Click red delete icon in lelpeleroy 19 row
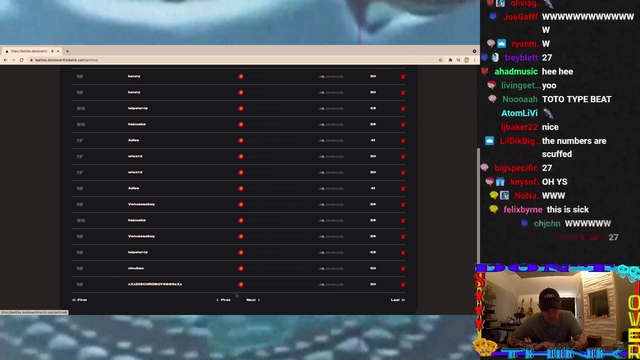This screenshot has height=360, width=640. [x=403, y=253]
